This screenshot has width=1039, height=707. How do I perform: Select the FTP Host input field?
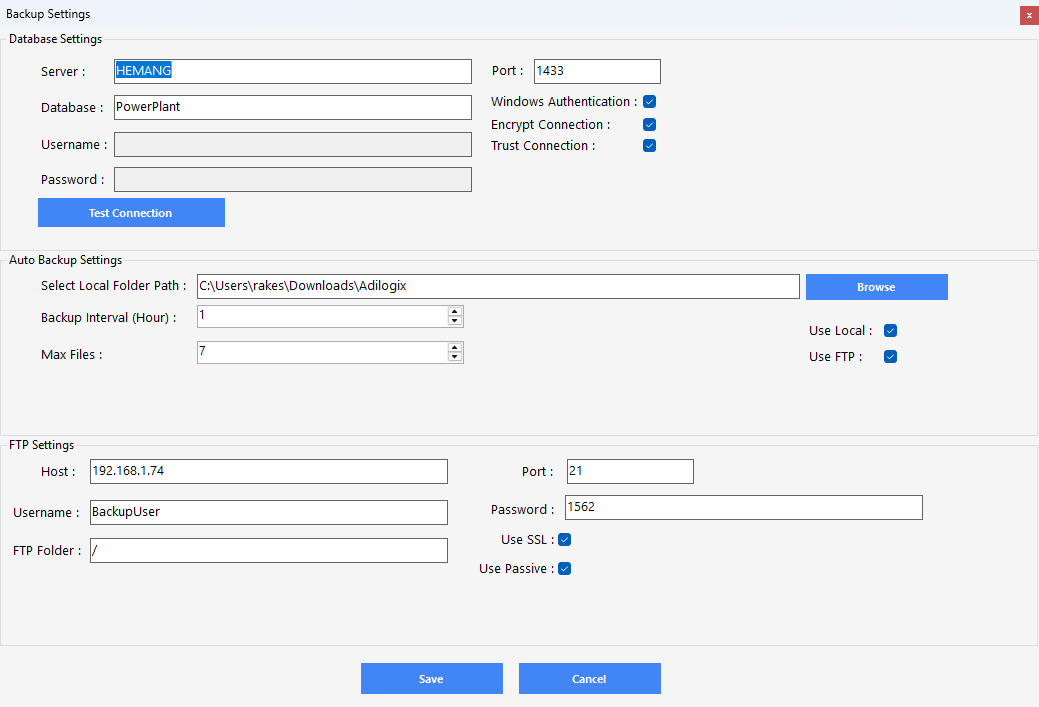268,471
